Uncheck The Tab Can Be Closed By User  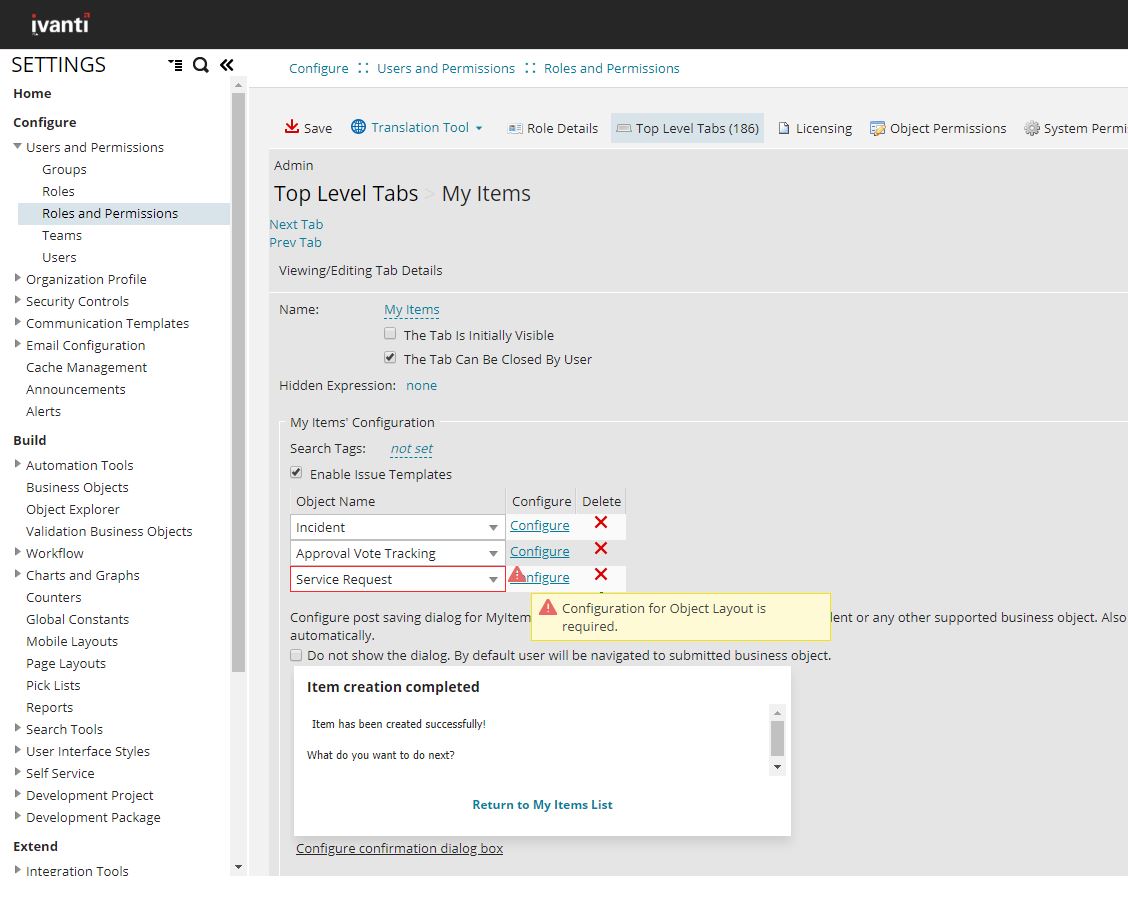click(390, 358)
